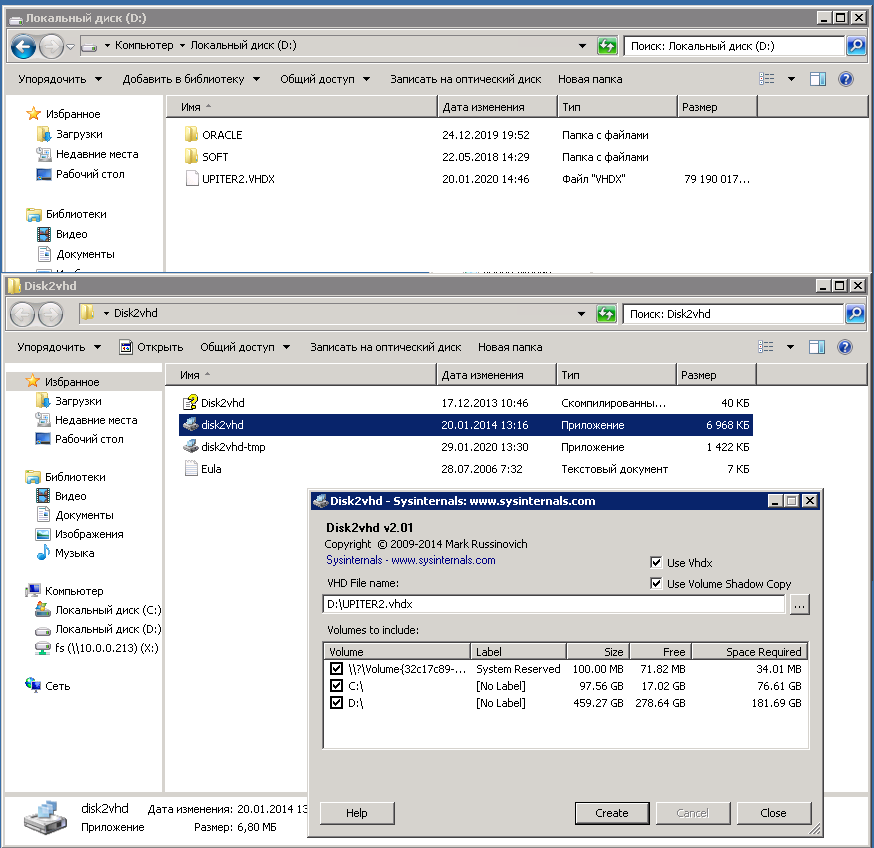The width and height of the screenshot is (874, 848).
Task: Open Упорядочить dropdown in D: window
Action: point(60,79)
